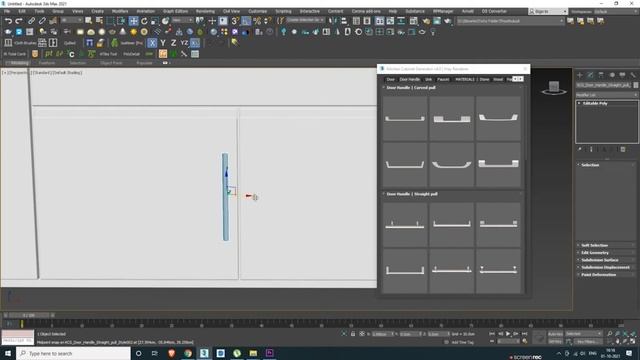
Task: Switch to MATERIALS | Stone tab
Action: point(472,80)
